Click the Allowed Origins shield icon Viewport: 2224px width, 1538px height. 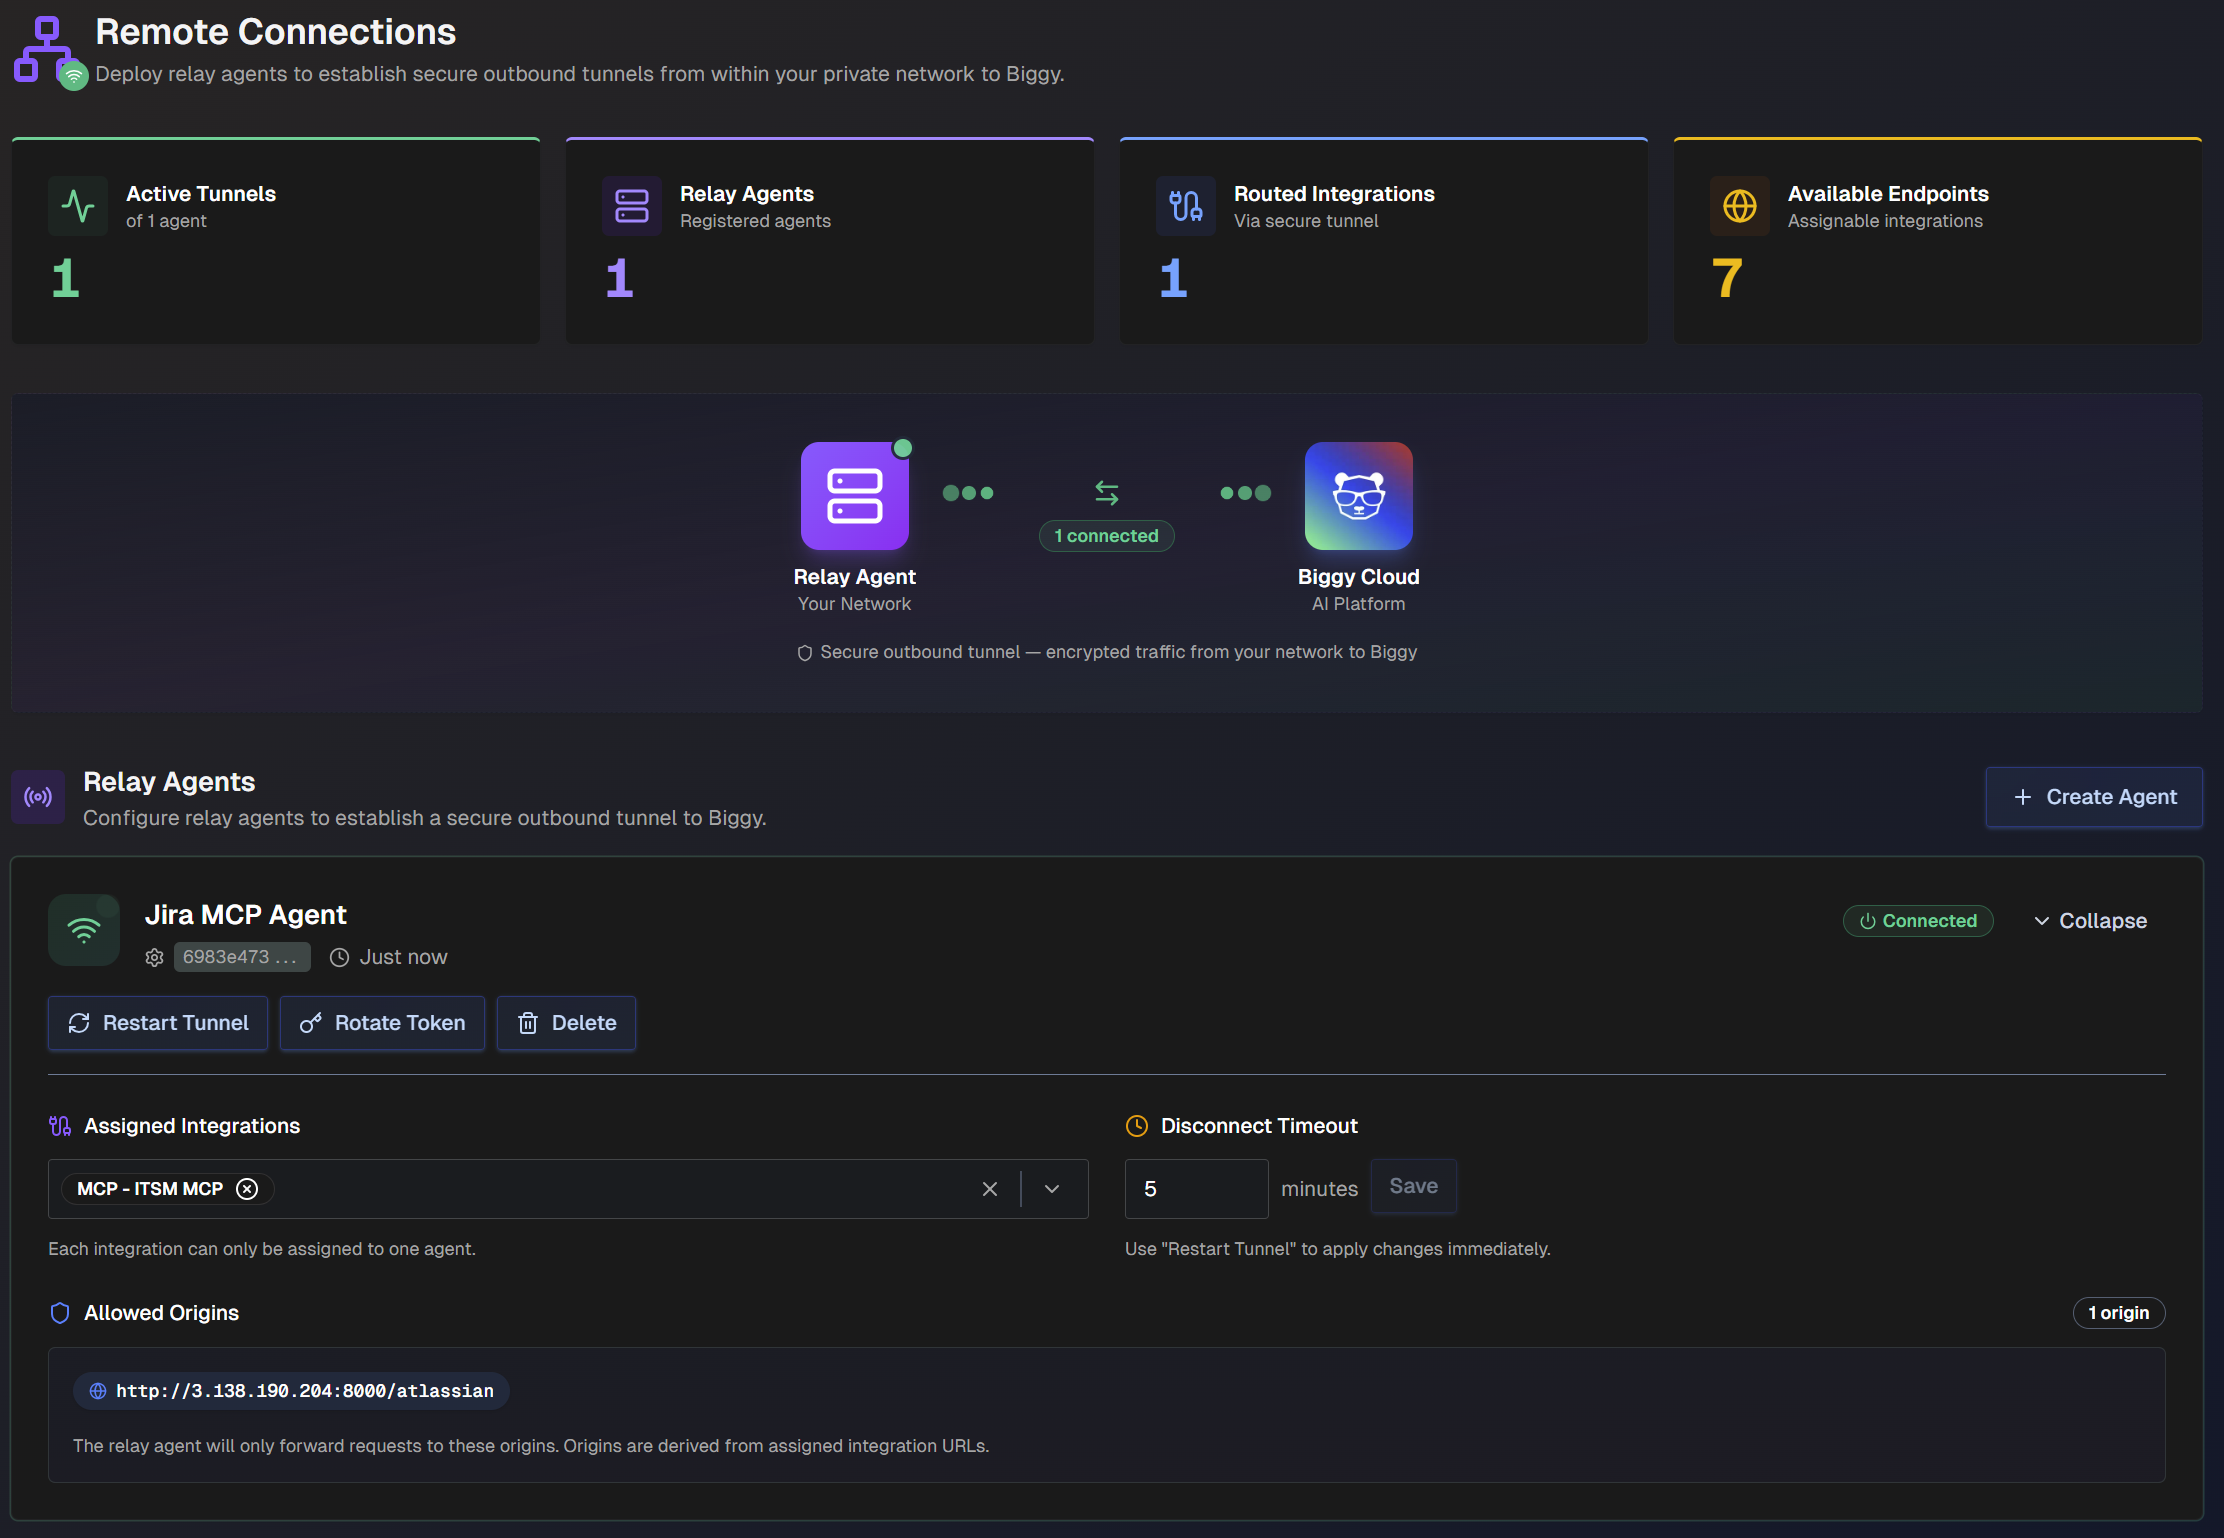pos(60,1312)
